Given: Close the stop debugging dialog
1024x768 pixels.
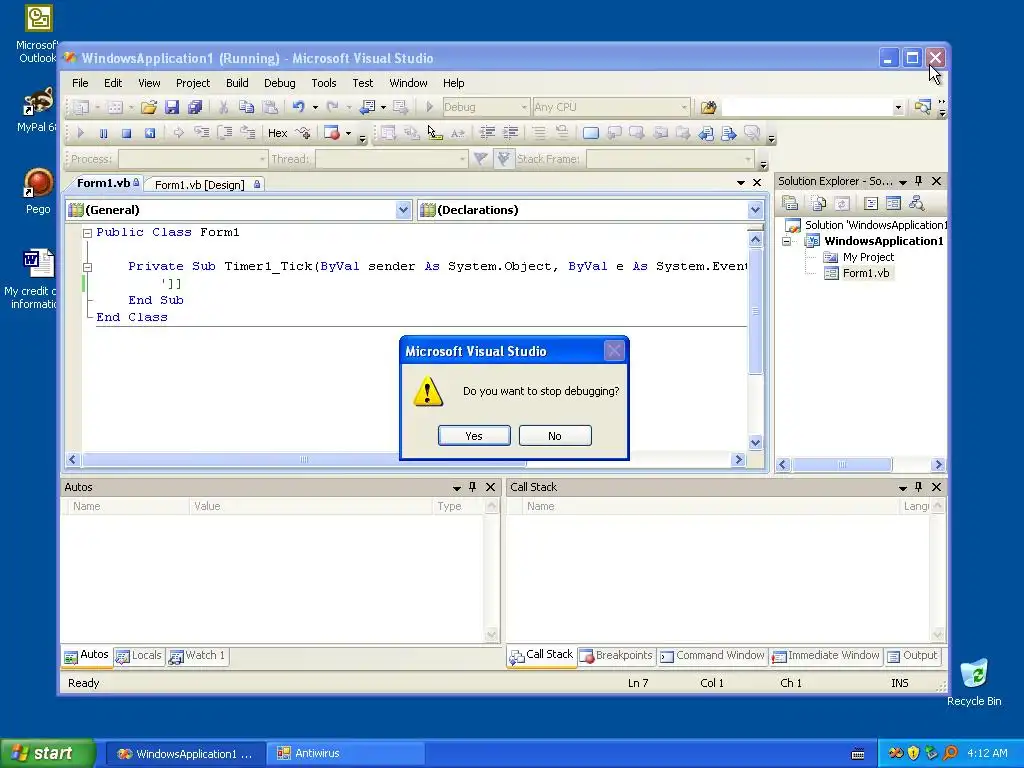Looking at the screenshot, I should (x=614, y=351).
